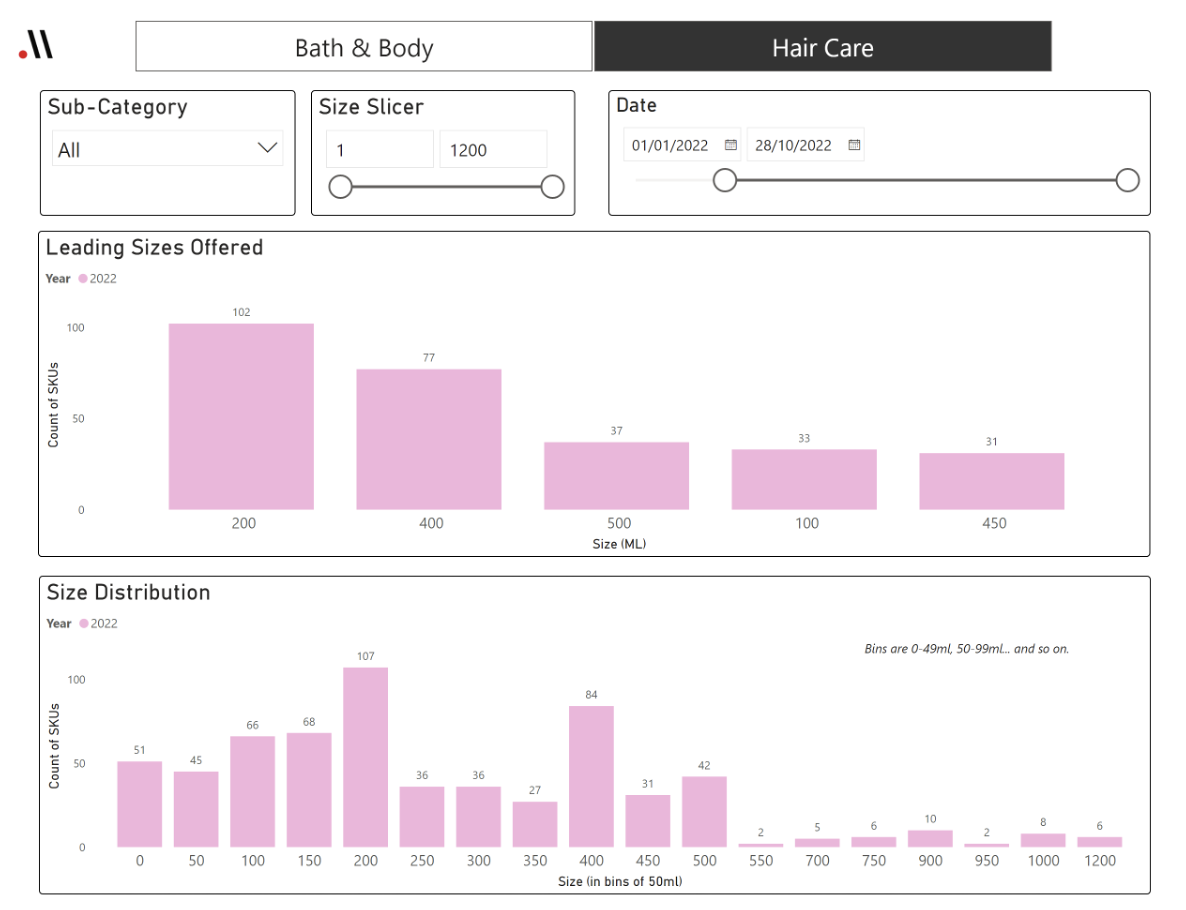Select the 400 bin bar in Size Distribution
This screenshot has width=1186, height=910.
[x=592, y=776]
